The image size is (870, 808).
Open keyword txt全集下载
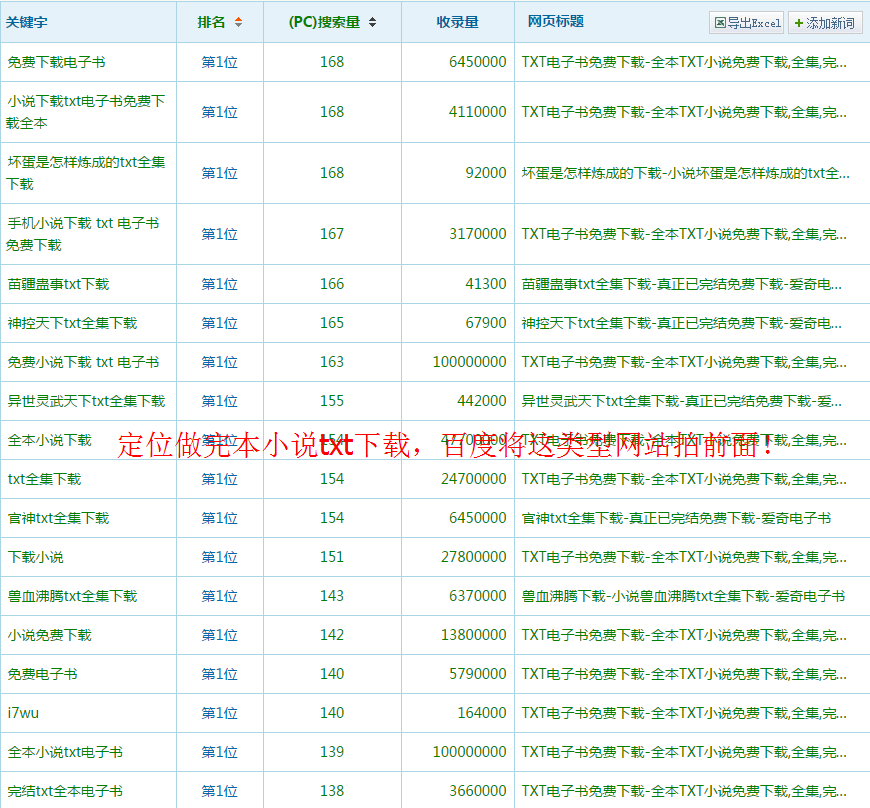[44, 479]
